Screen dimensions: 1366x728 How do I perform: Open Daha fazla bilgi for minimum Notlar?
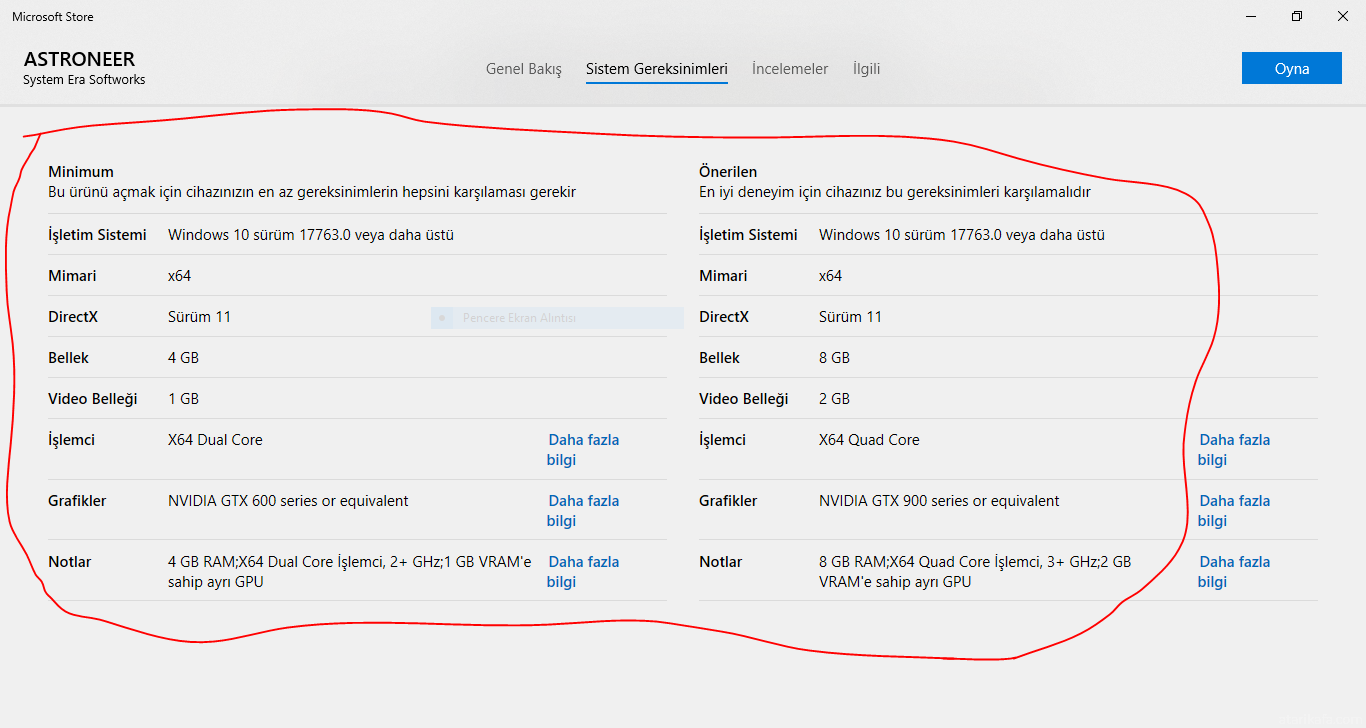583,572
